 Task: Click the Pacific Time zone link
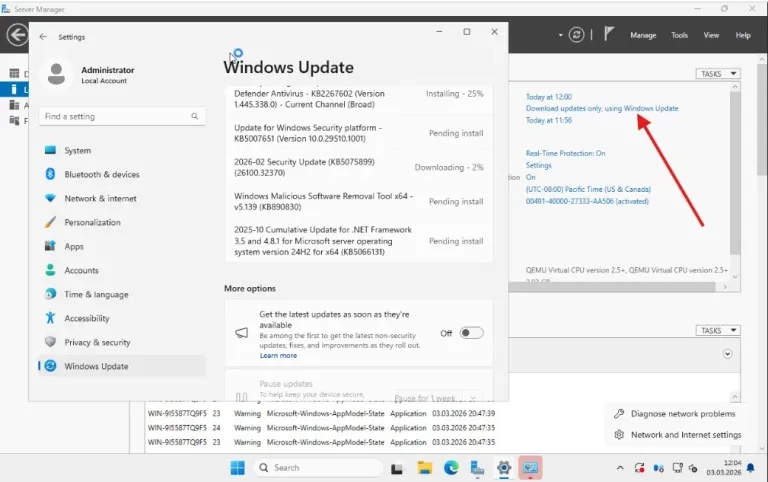point(588,189)
